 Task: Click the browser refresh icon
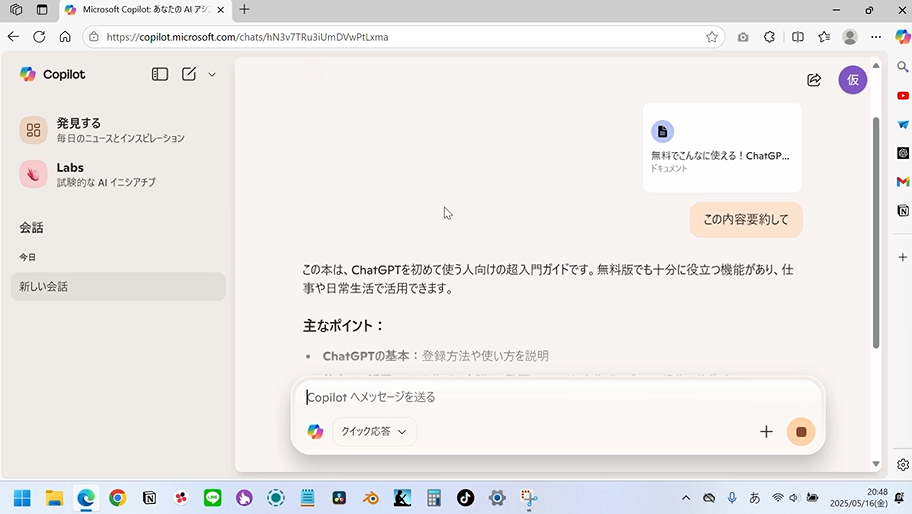point(39,37)
